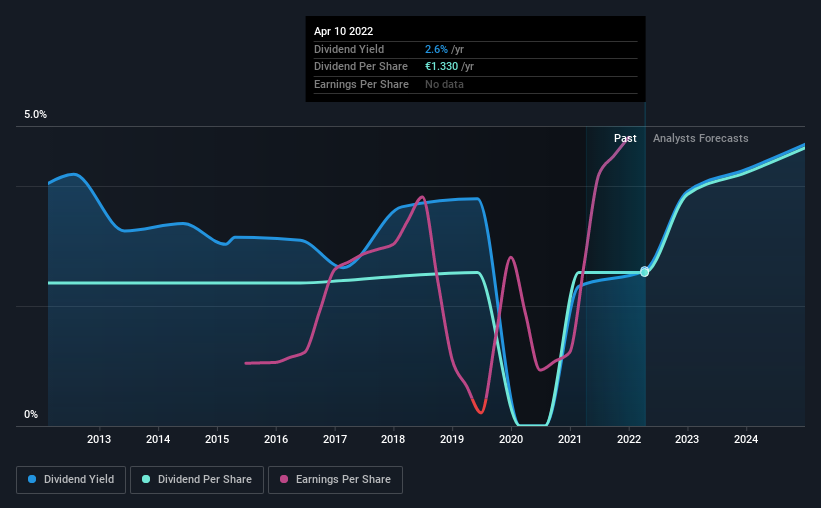Screen dimensions: 821x508
Task: Toggle the Dividend Per Share legend button
Action: click(x=197, y=480)
